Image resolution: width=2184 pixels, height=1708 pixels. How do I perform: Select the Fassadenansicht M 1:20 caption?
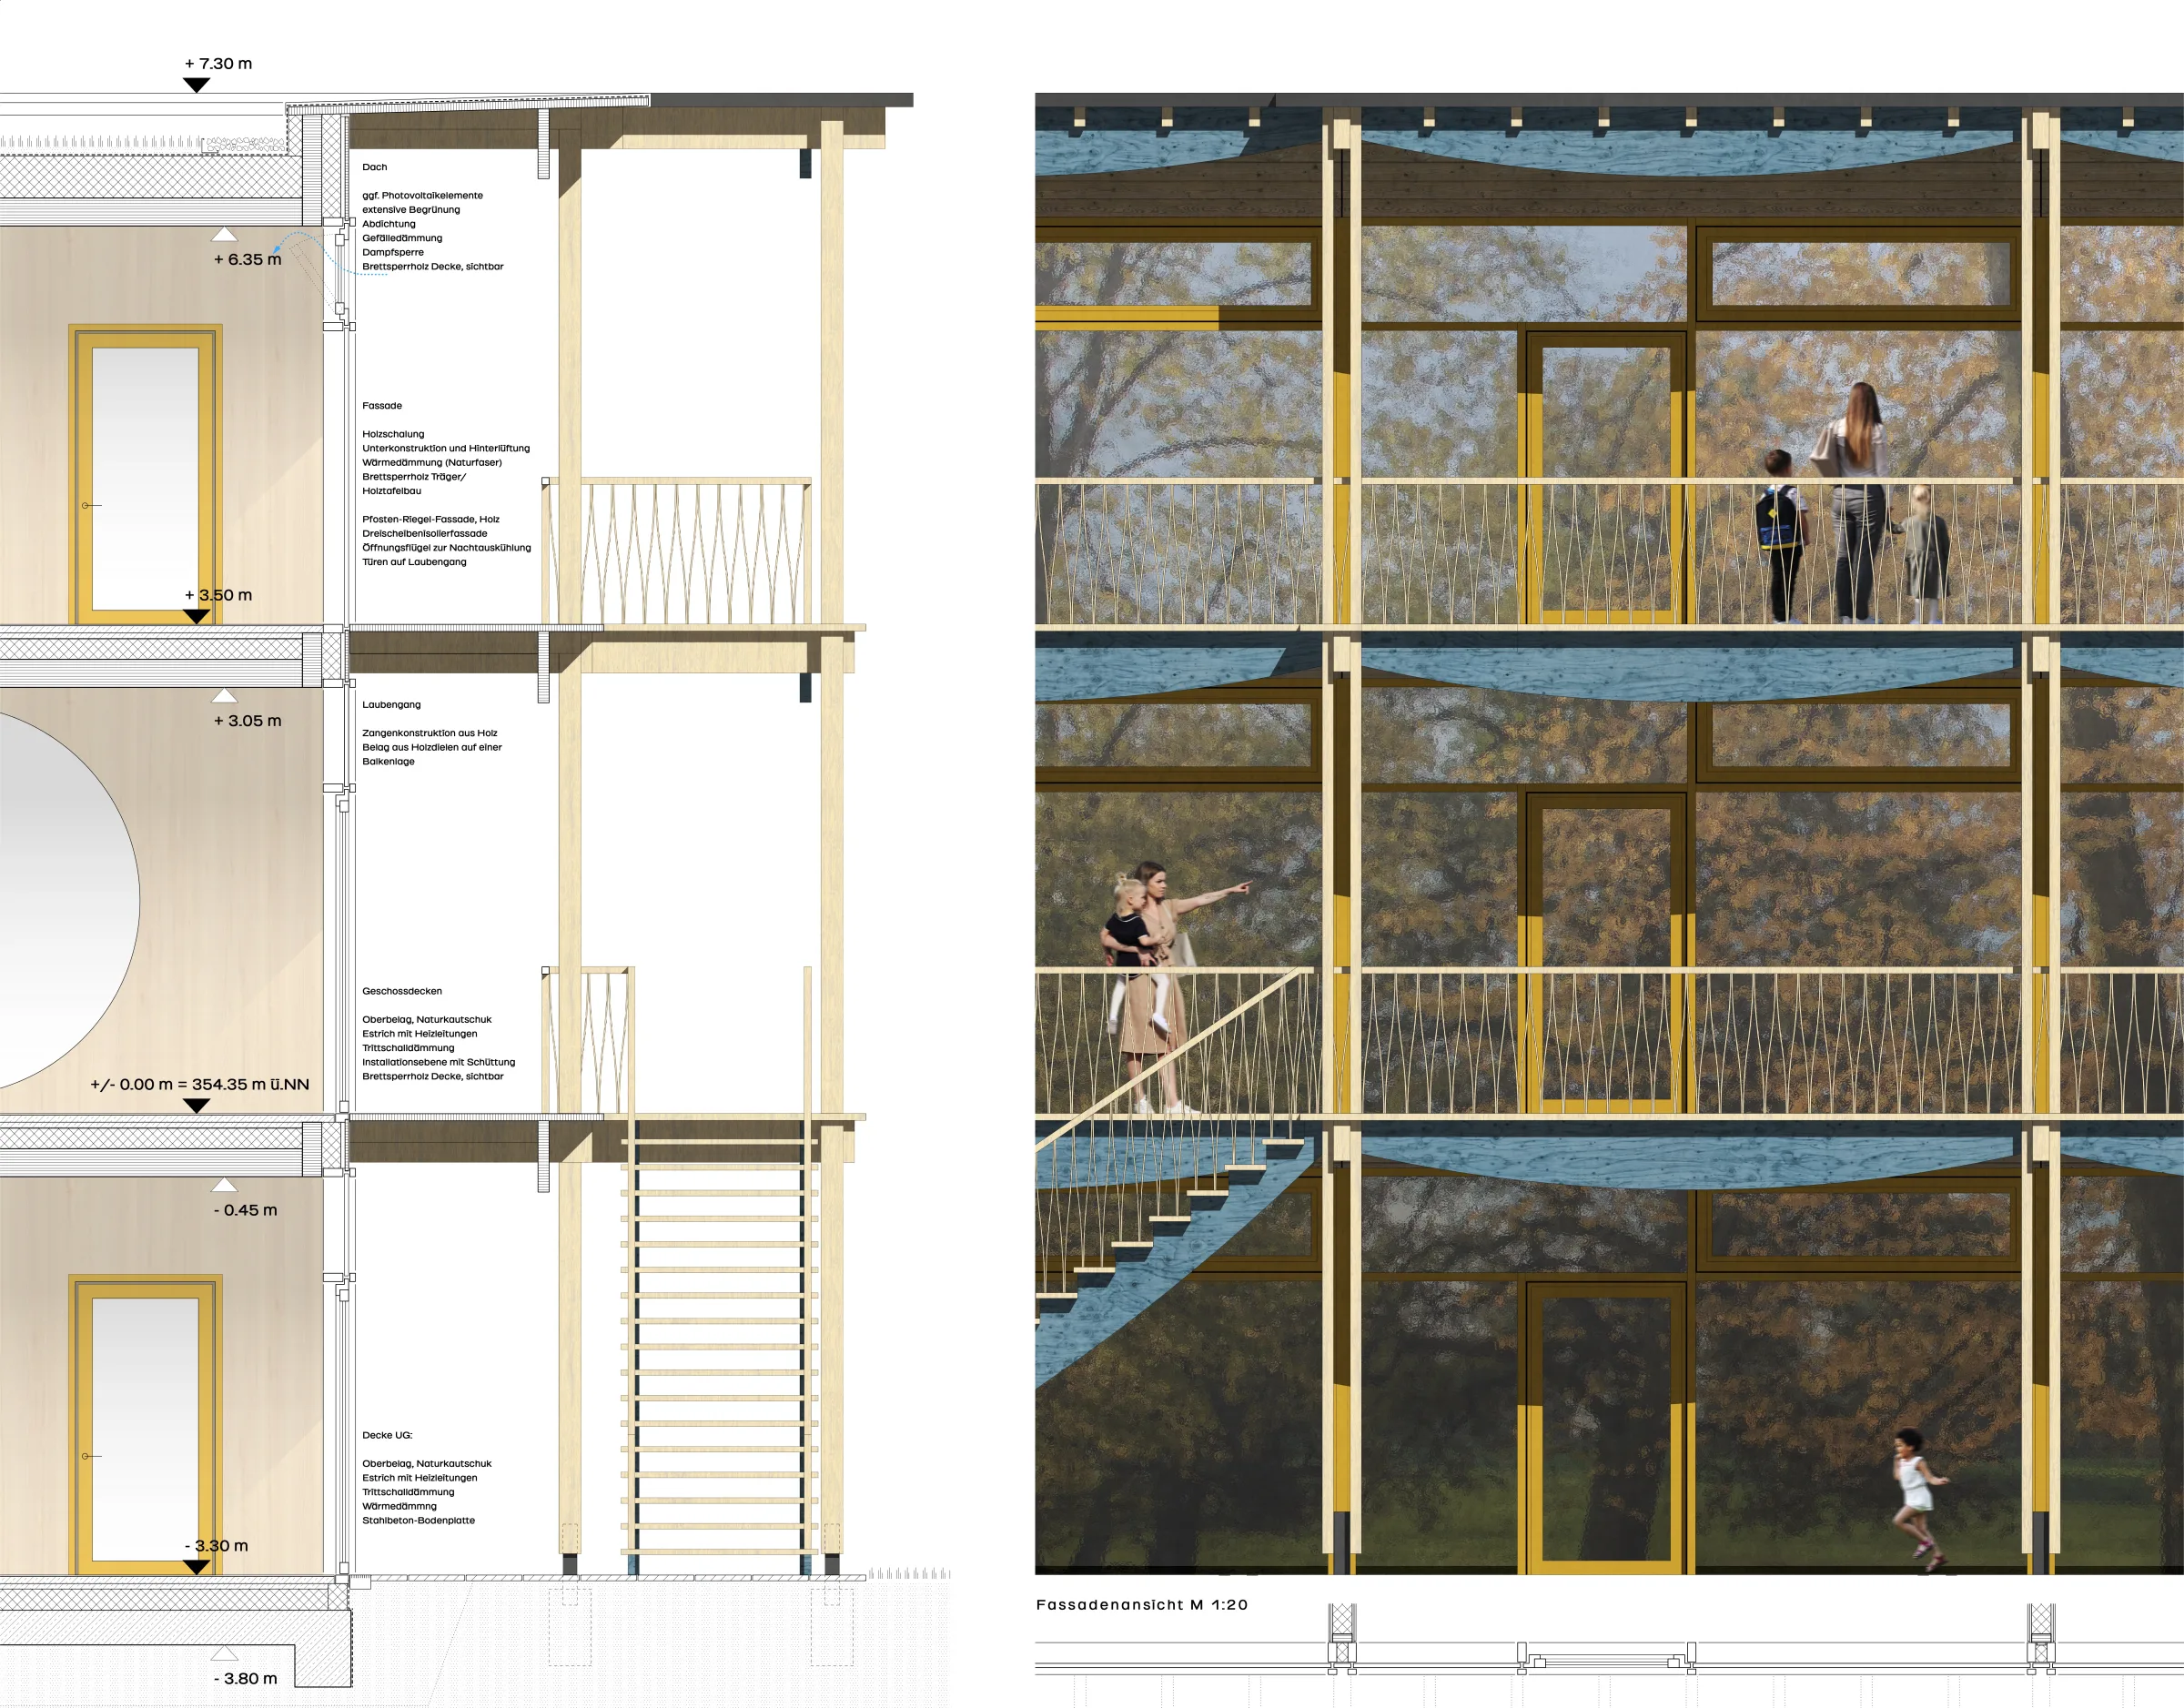click(1142, 1605)
